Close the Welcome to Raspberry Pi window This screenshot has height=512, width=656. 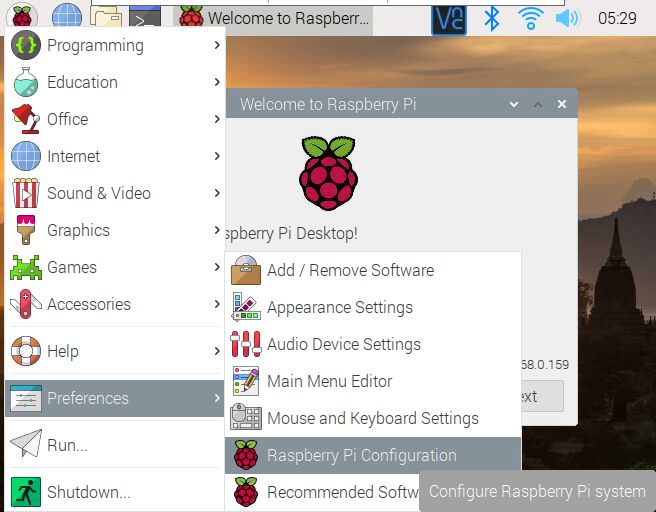[562, 104]
